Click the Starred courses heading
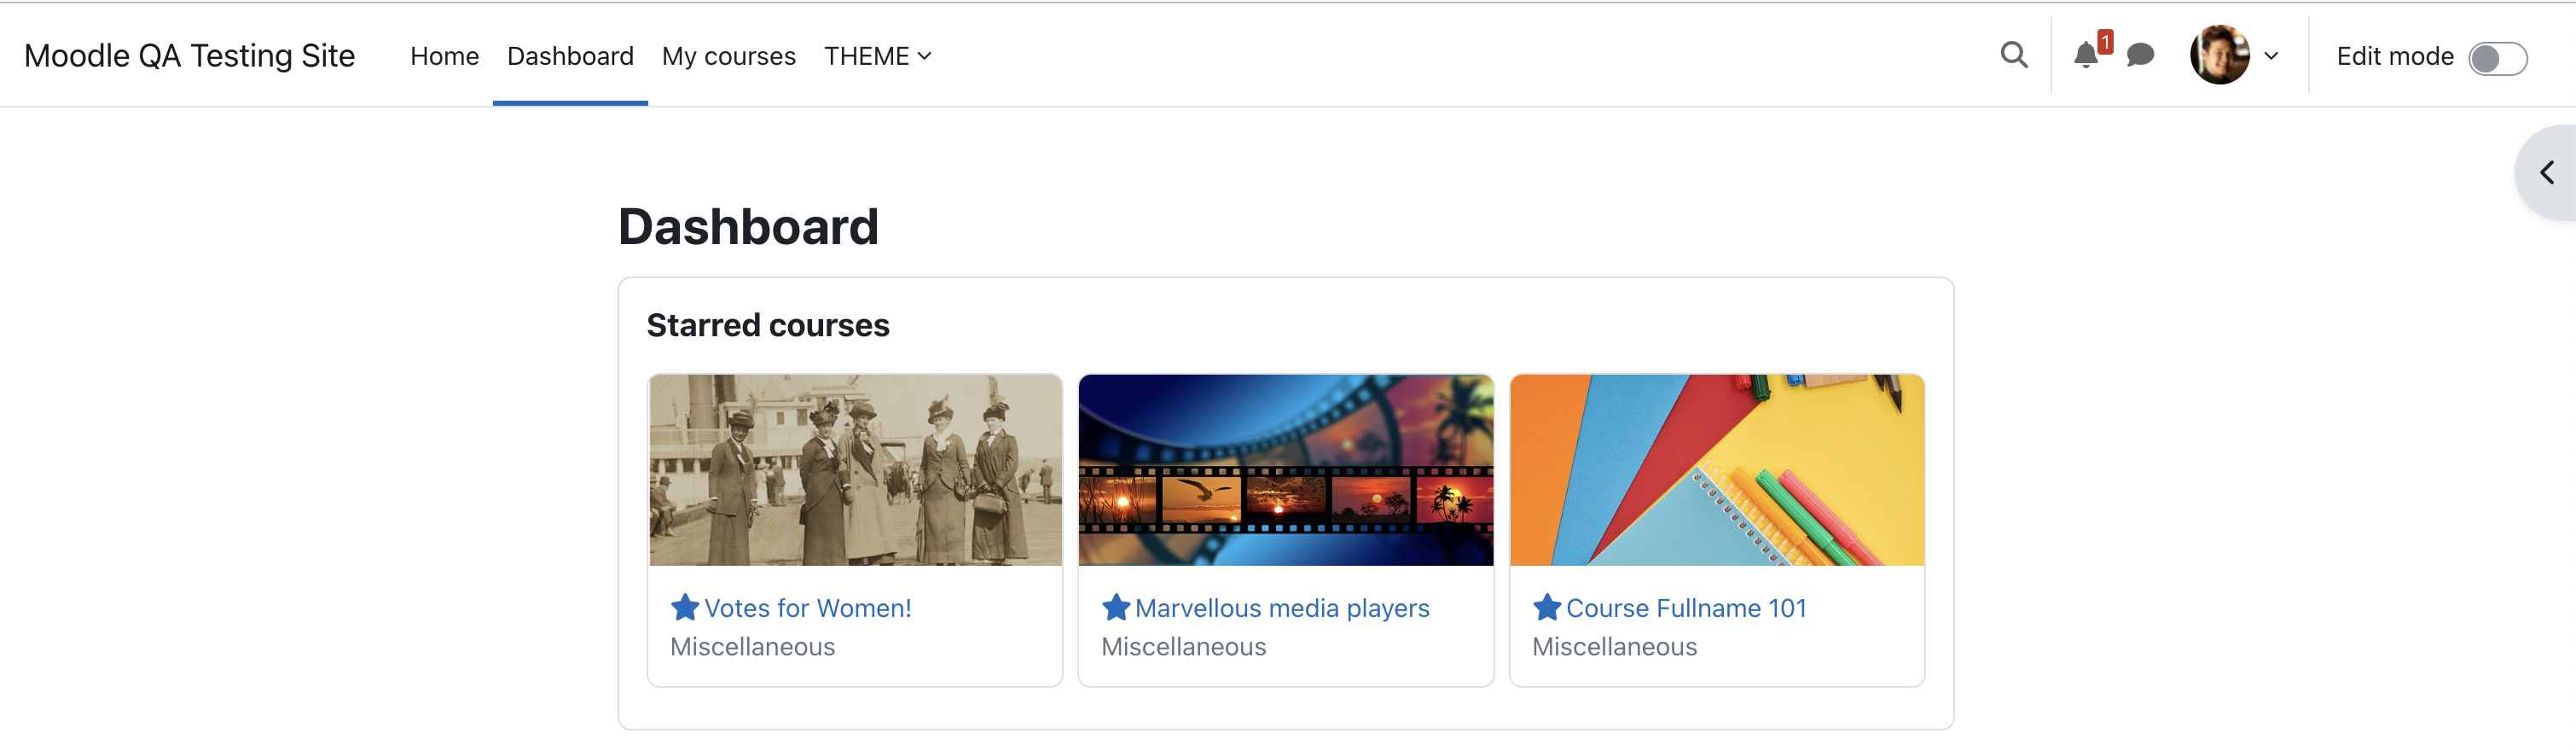Screen dimensions: 2576x751 point(767,325)
